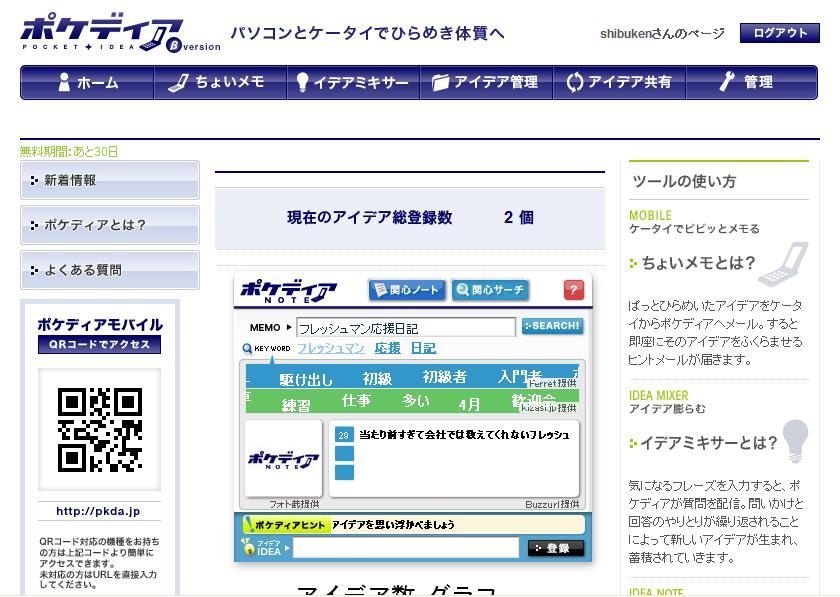Click the 関心ノート button
This screenshot has height=597, width=840.
407,290
